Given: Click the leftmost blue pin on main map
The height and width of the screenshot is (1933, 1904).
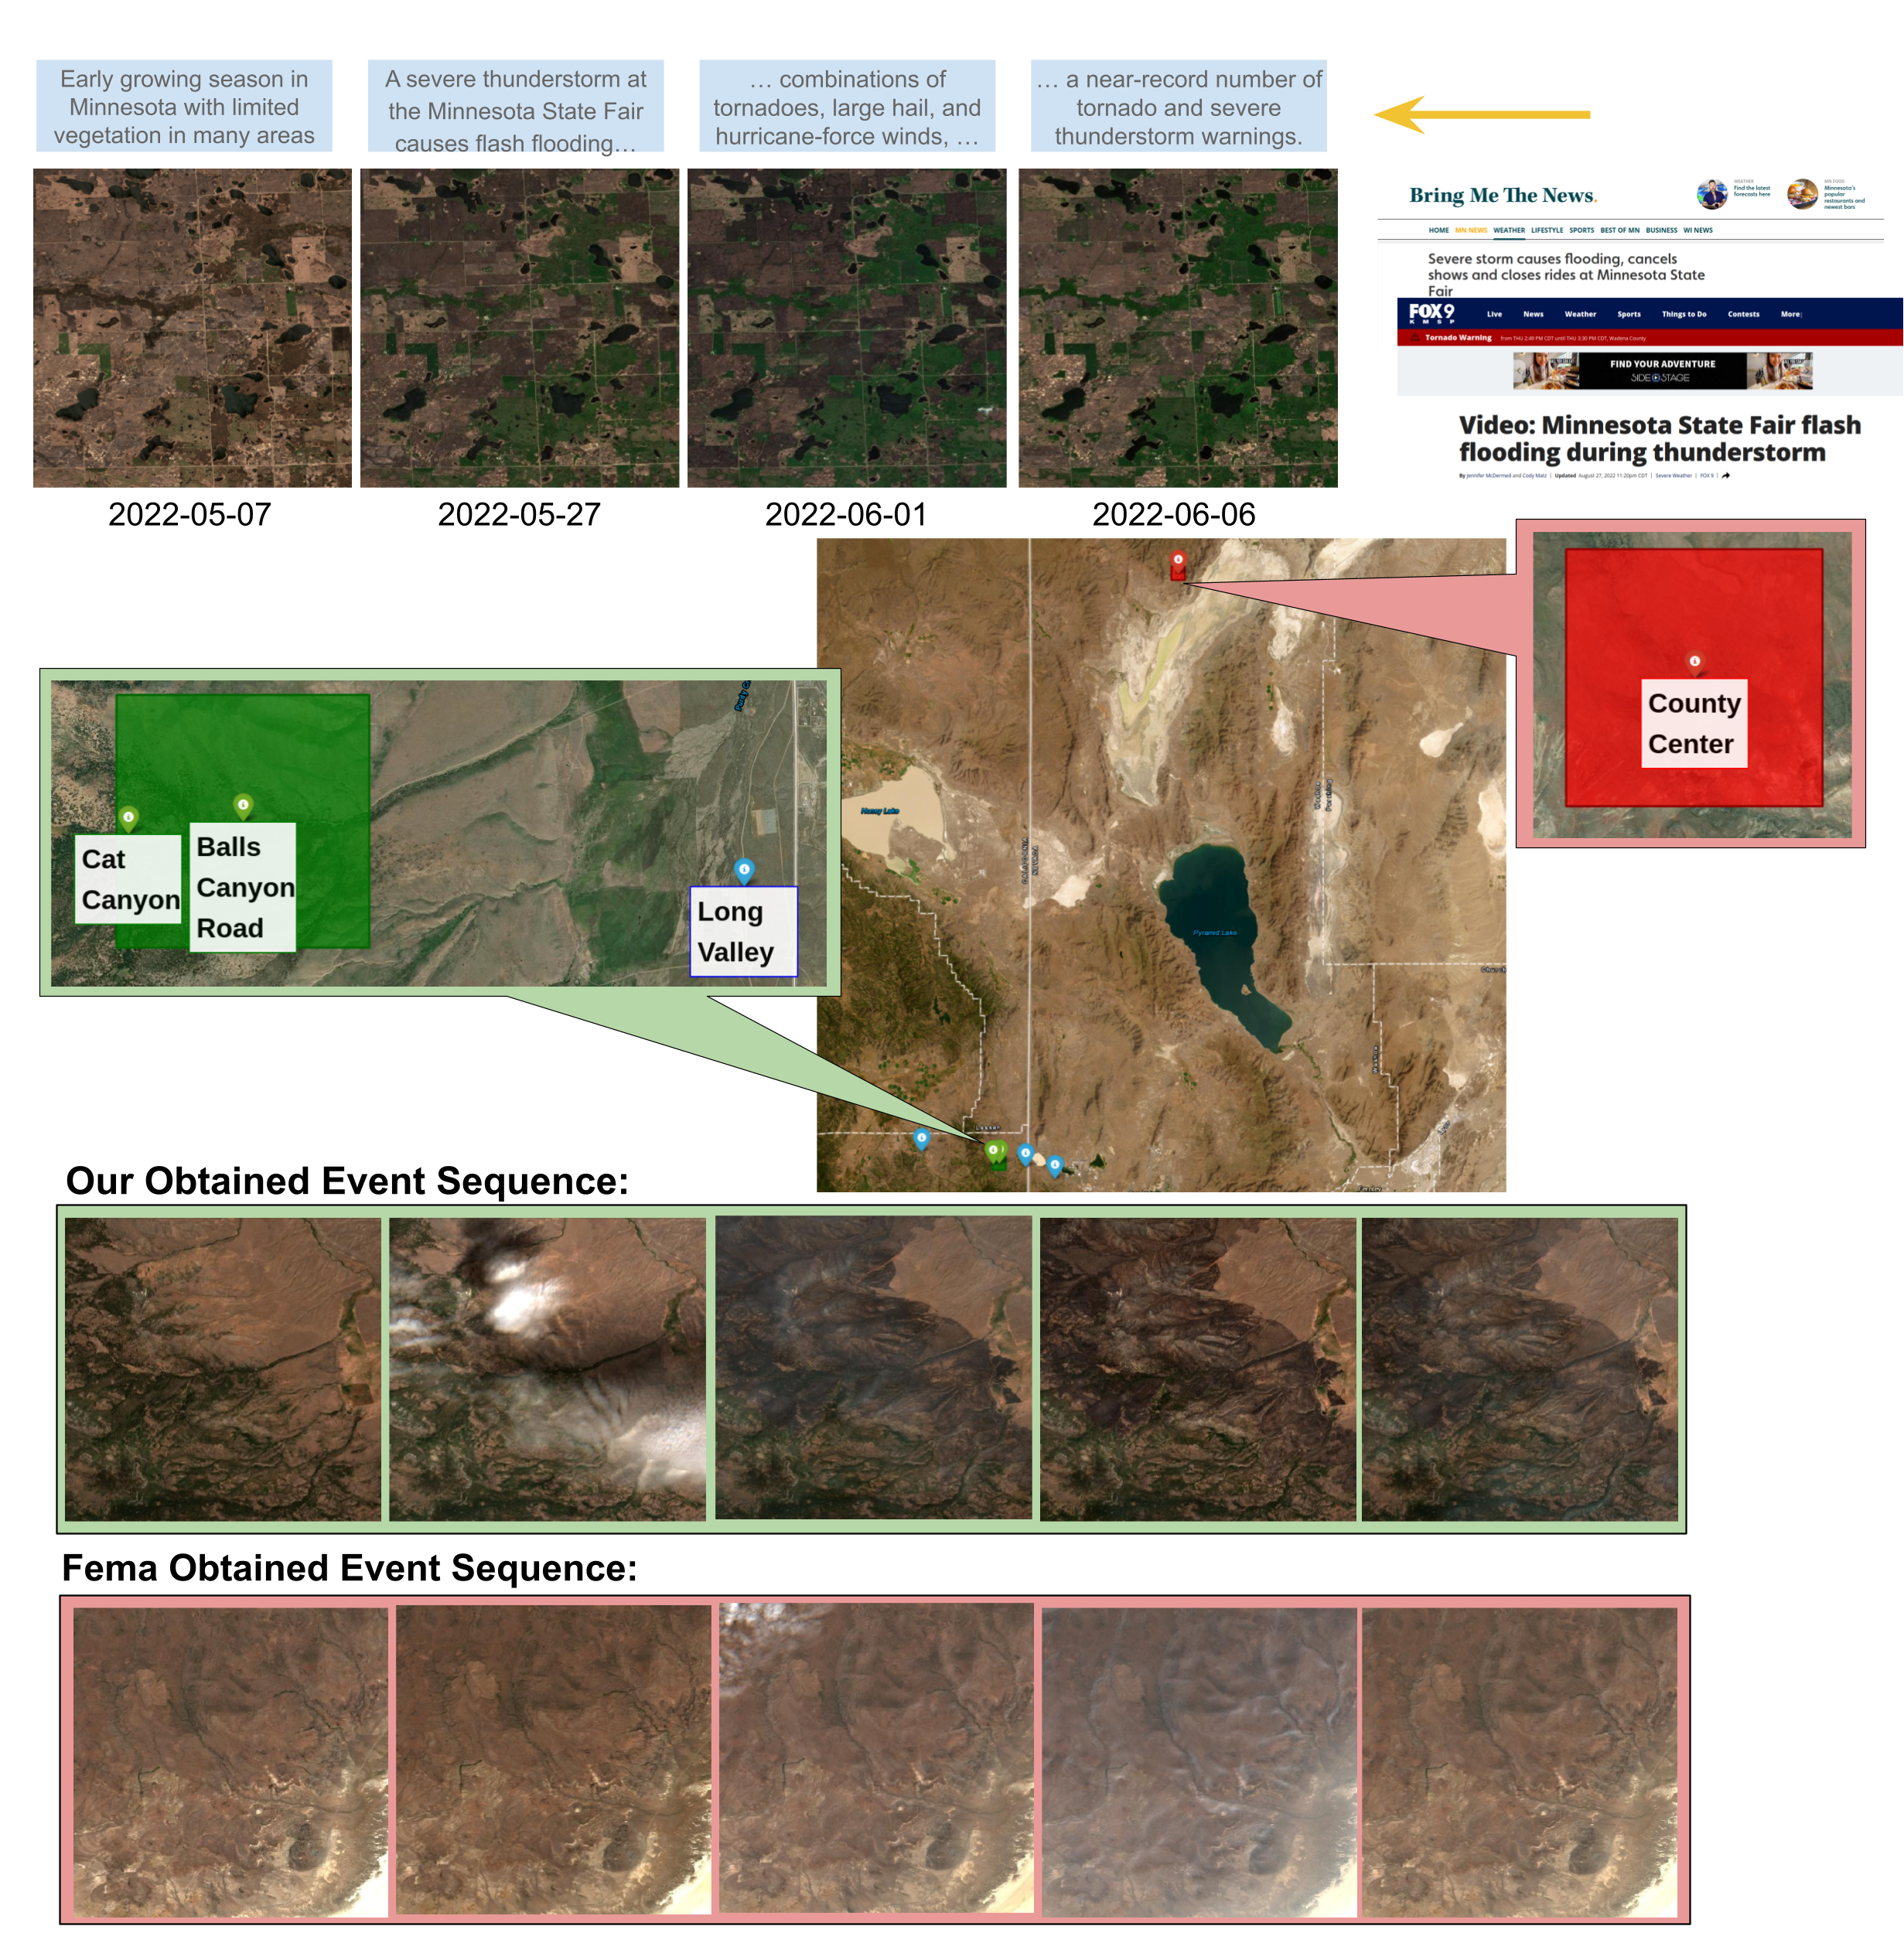Looking at the screenshot, I should [922, 1138].
